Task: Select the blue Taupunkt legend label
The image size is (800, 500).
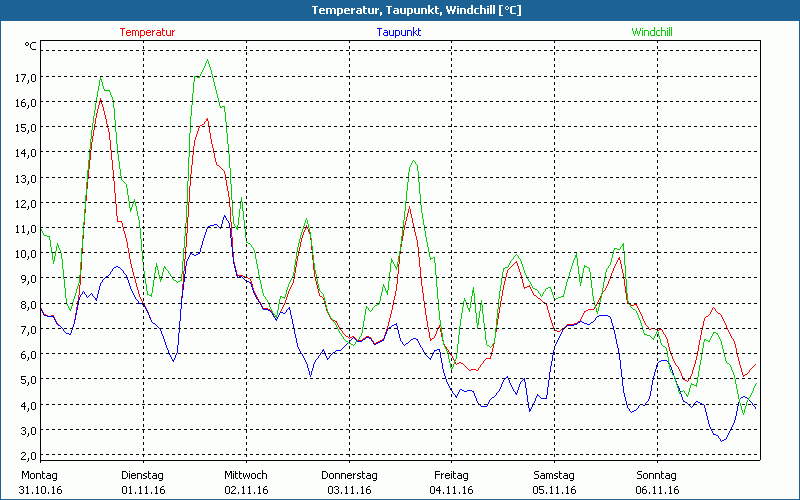Action: pyautogui.click(x=399, y=32)
